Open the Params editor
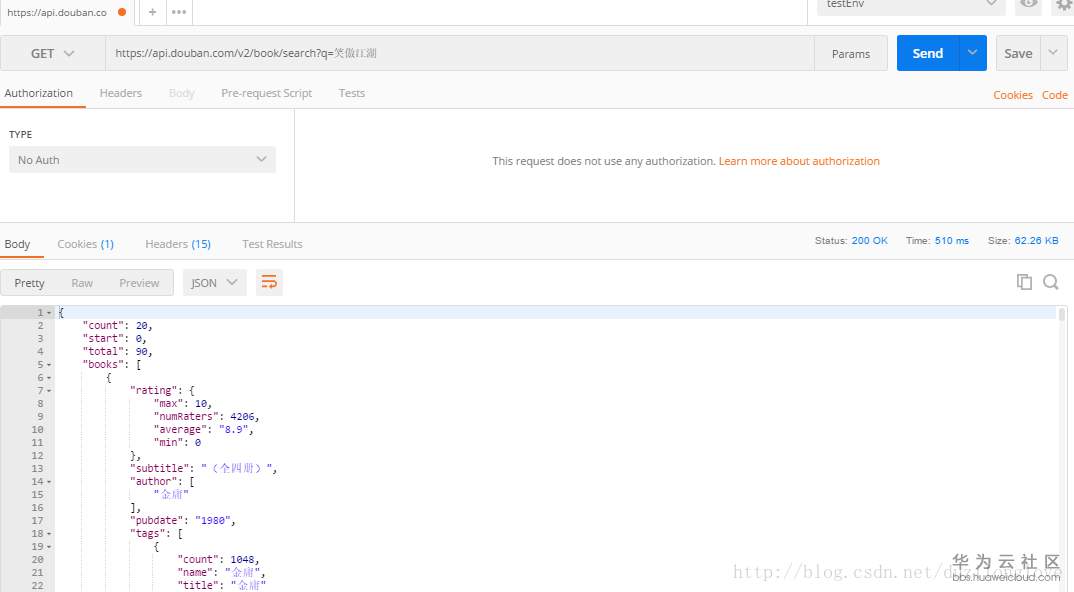This screenshot has width=1074, height=592. point(851,53)
